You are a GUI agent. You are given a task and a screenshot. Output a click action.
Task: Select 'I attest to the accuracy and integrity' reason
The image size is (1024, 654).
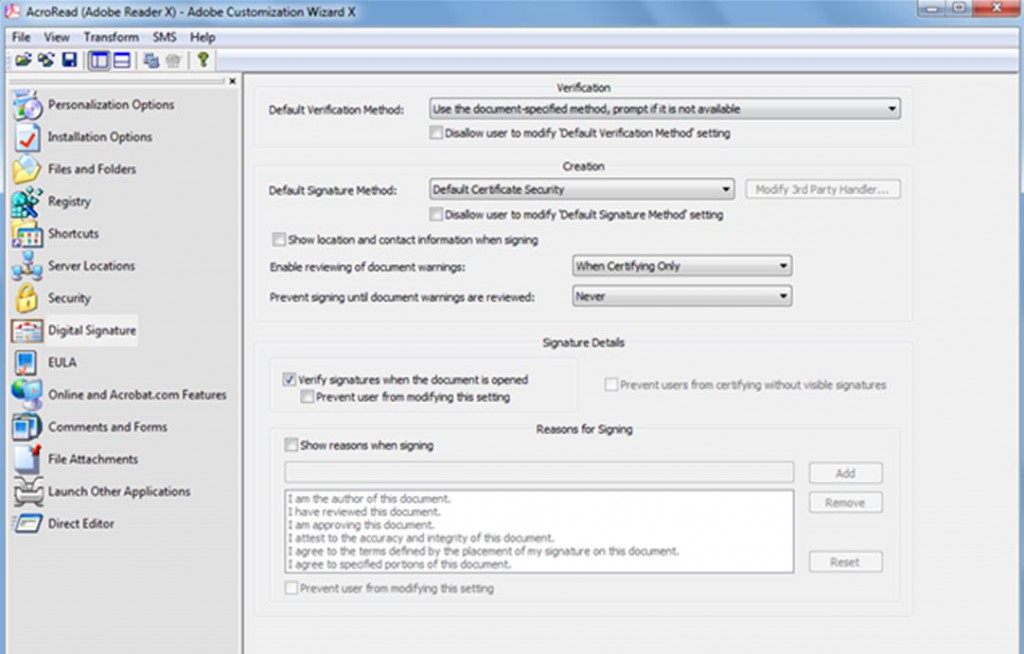pos(421,538)
